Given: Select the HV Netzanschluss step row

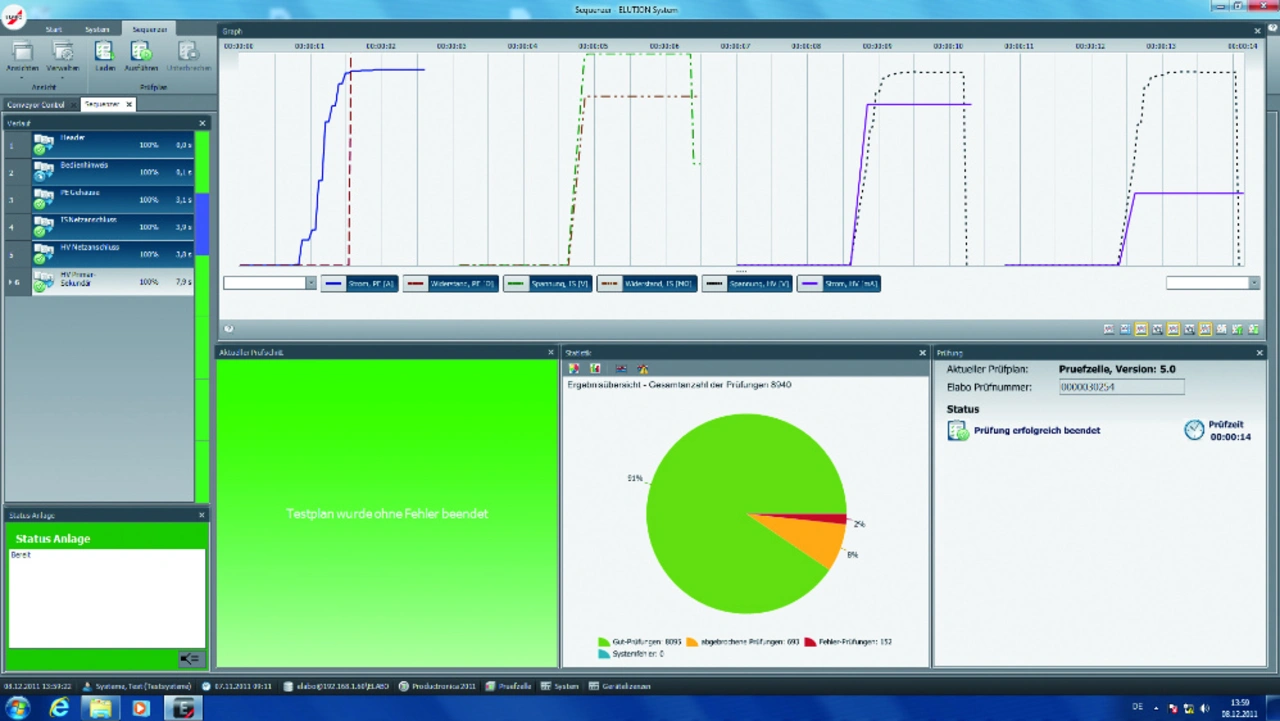Looking at the screenshot, I should click(x=99, y=254).
